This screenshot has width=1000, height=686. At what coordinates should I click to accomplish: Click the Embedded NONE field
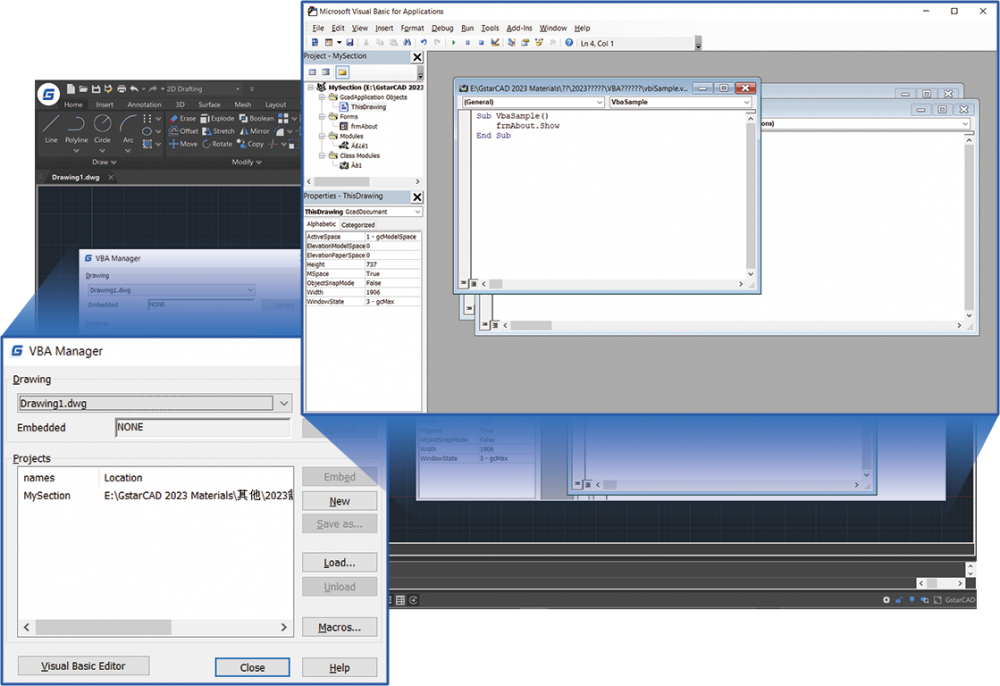[x=203, y=427]
